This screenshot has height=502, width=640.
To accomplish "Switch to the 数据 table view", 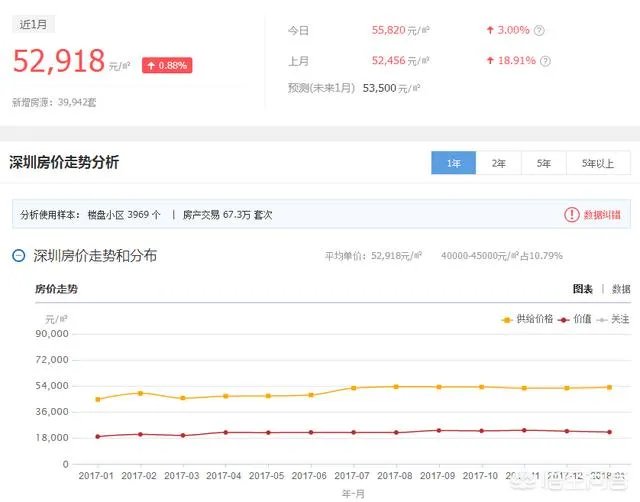I will click(621, 289).
